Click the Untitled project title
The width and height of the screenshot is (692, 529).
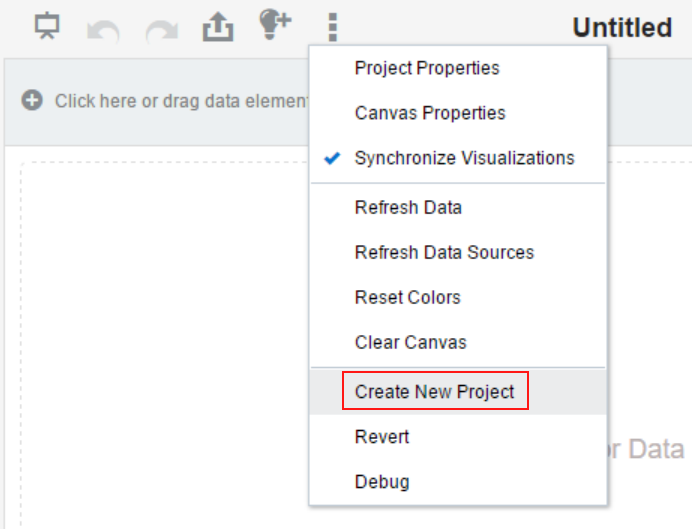(622, 27)
